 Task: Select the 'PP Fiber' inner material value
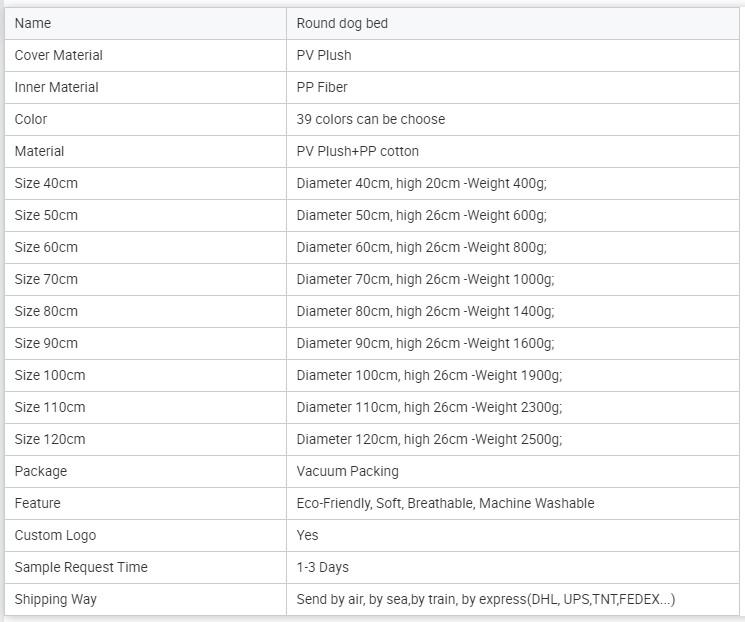pos(322,87)
